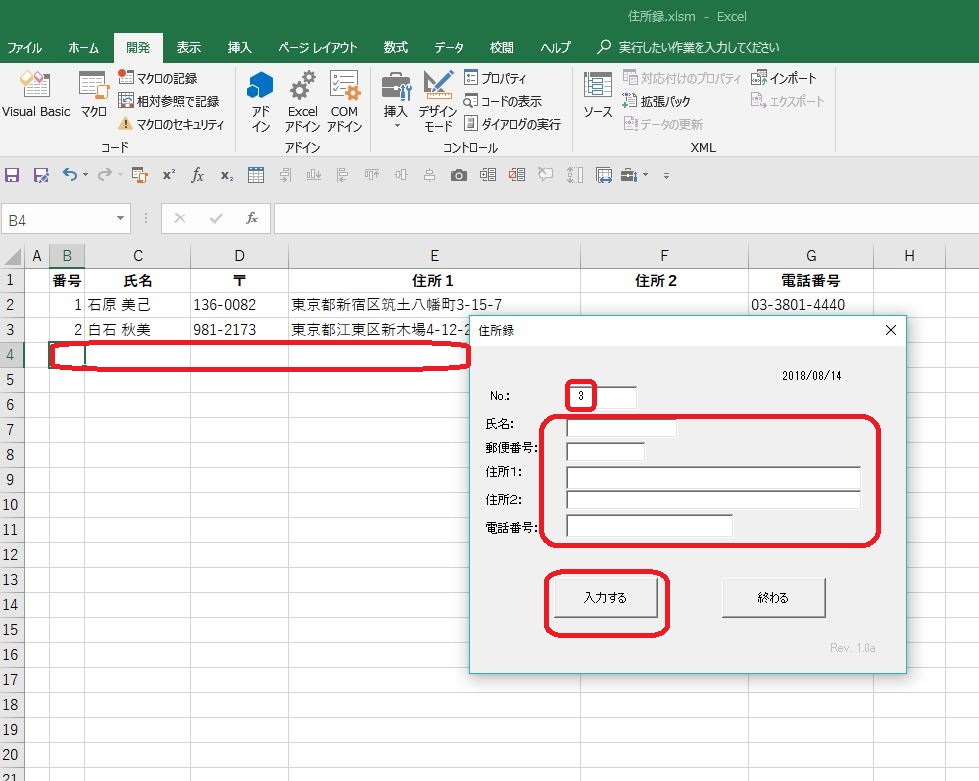This screenshot has width=979, height=781.
Task: Click Insert Function fx beside formula bar
Action: coord(252,219)
